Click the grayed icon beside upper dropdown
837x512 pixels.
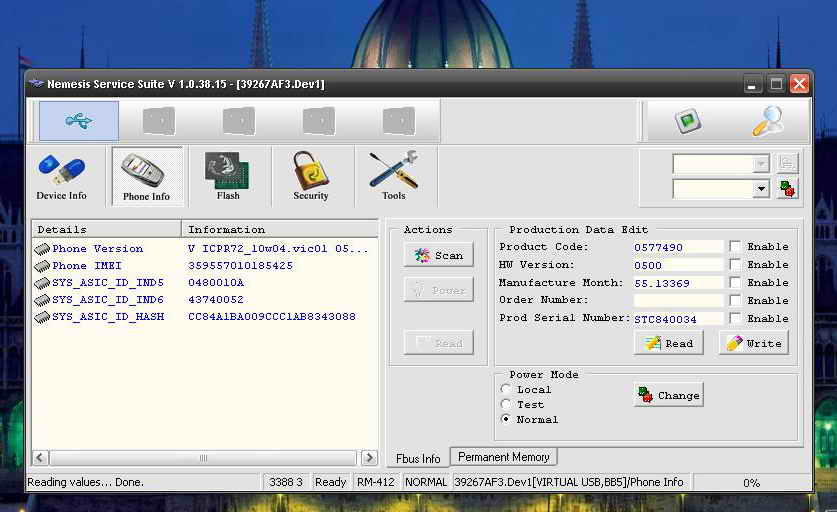pyautogui.click(x=787, y=163)
